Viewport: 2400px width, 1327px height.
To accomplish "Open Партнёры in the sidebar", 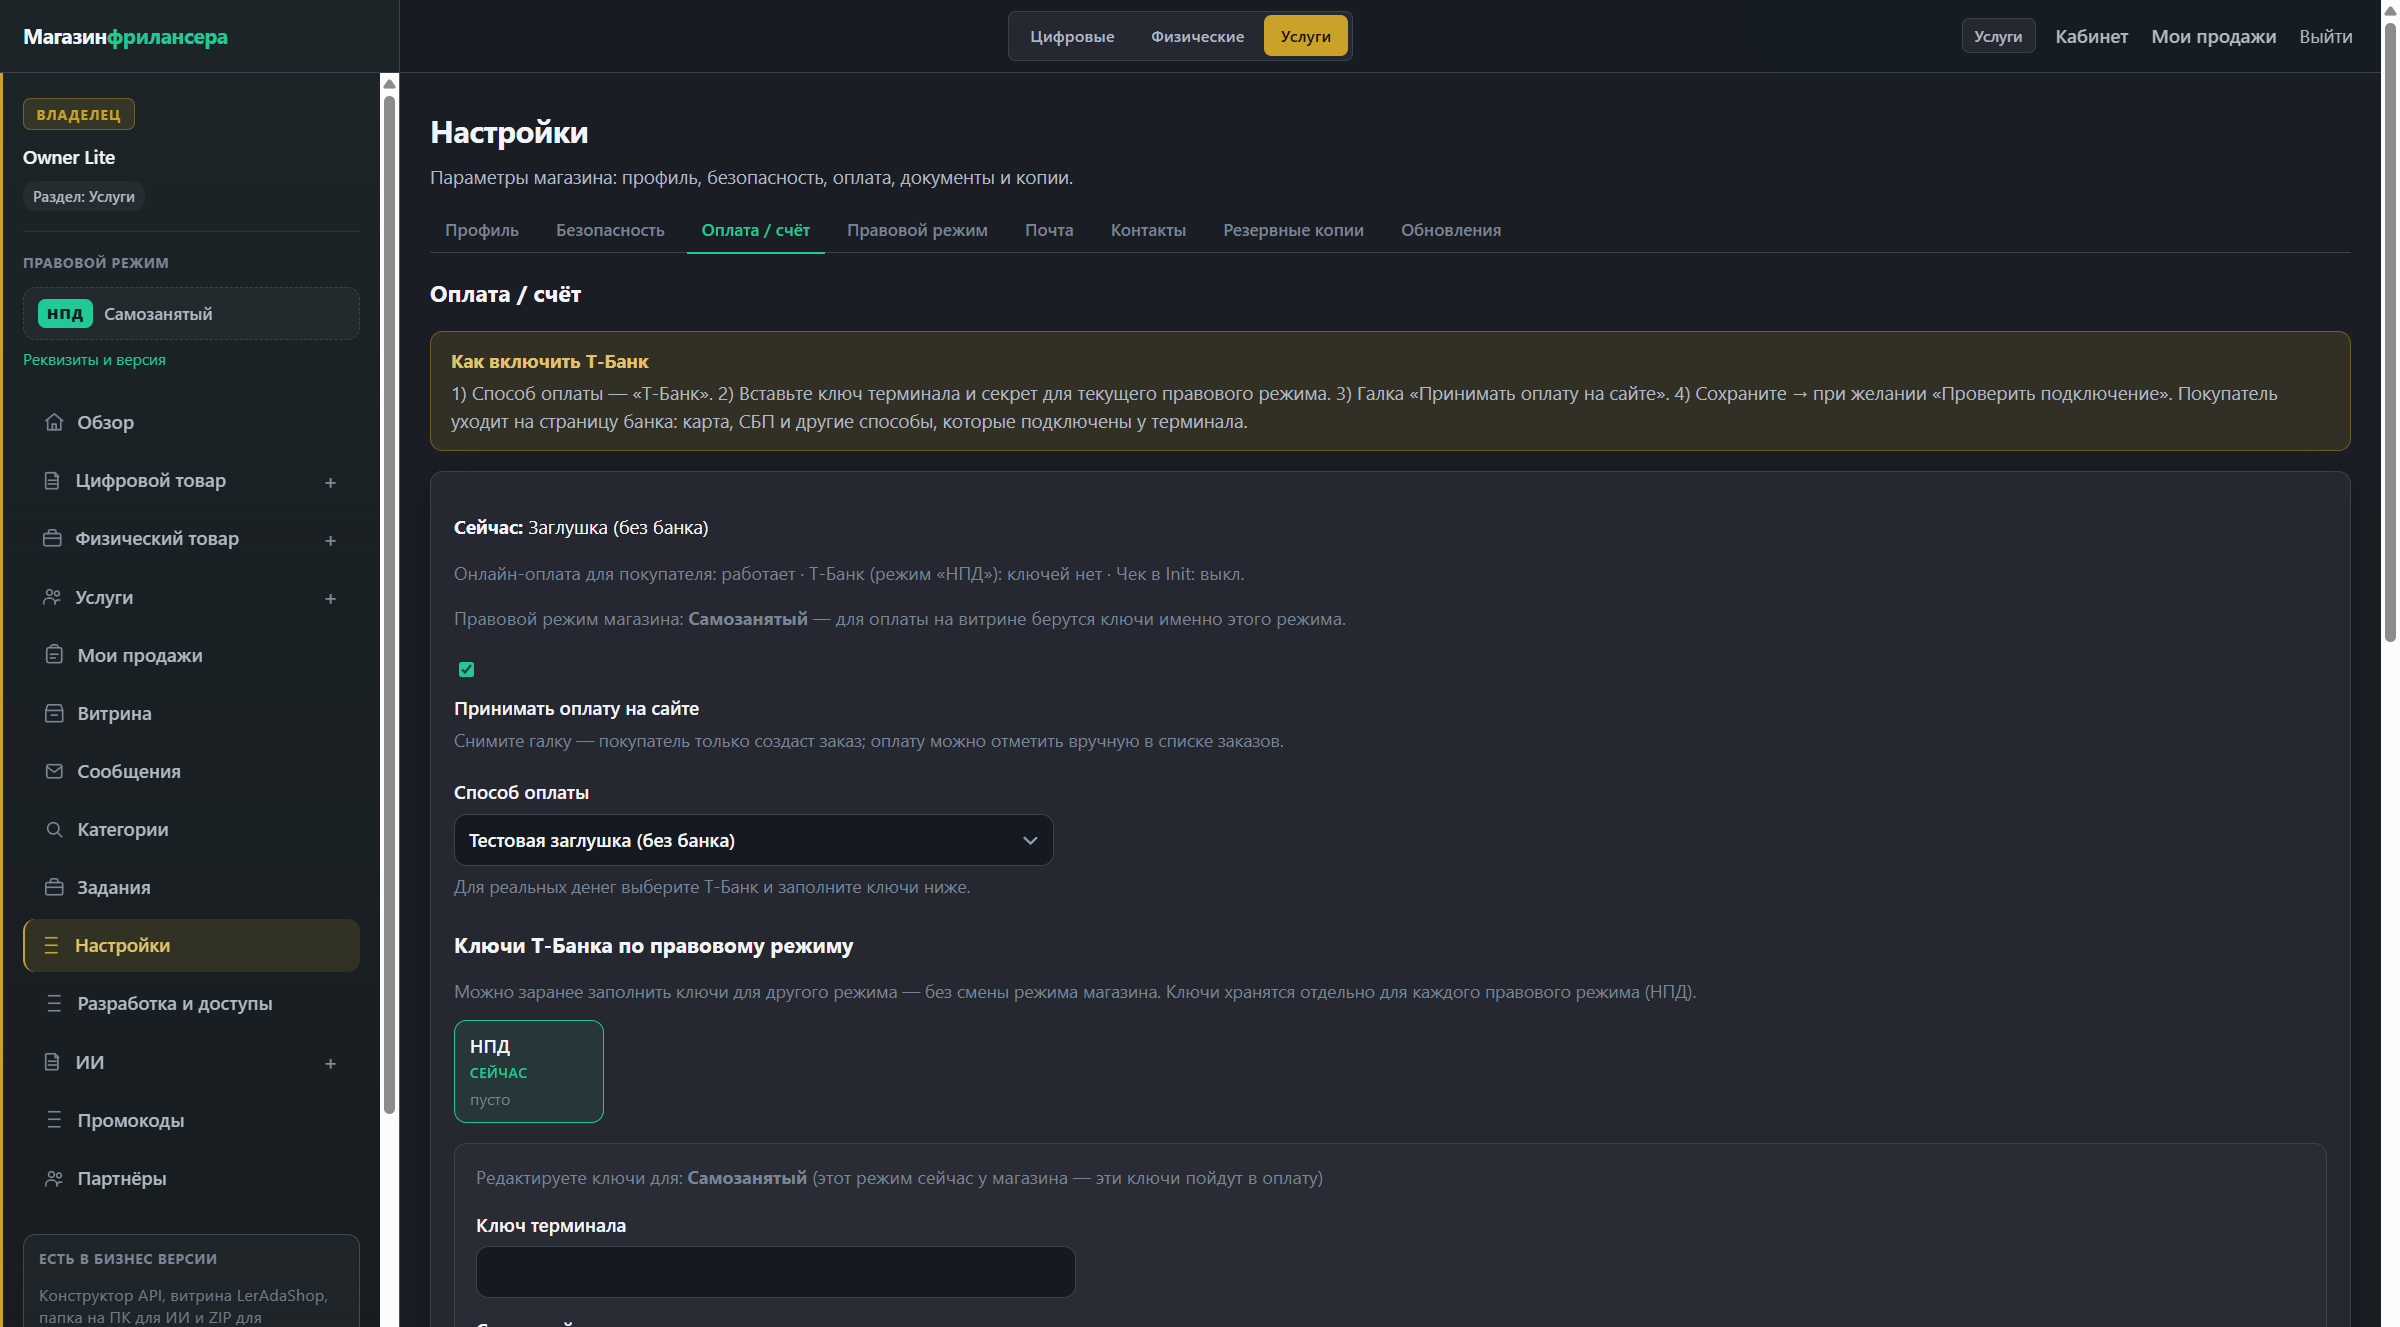I will point(191,1178).
